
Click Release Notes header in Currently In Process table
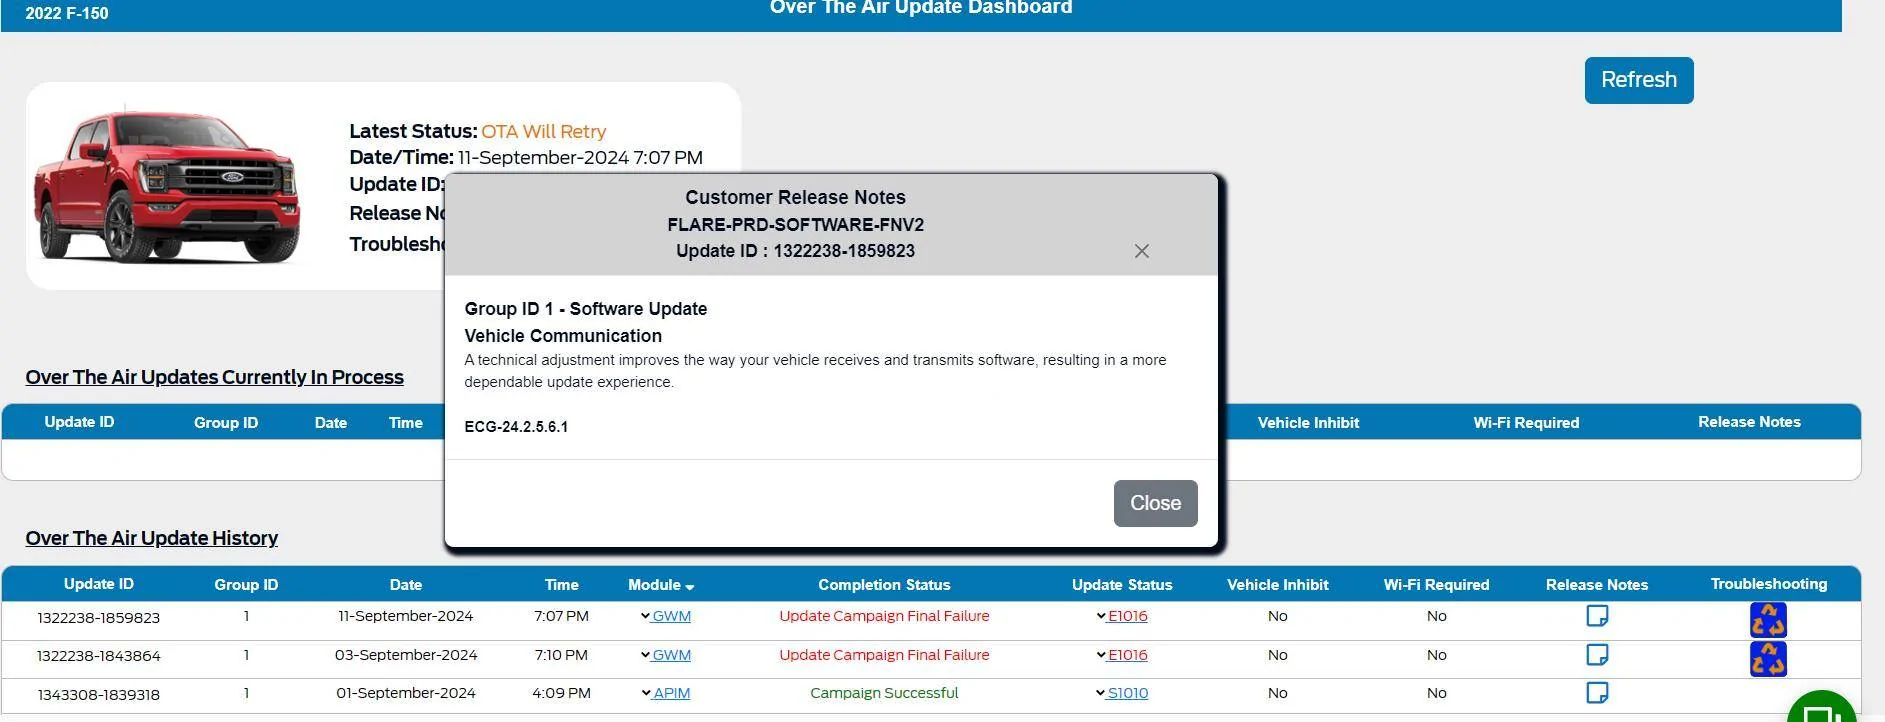coord(1748,422)
